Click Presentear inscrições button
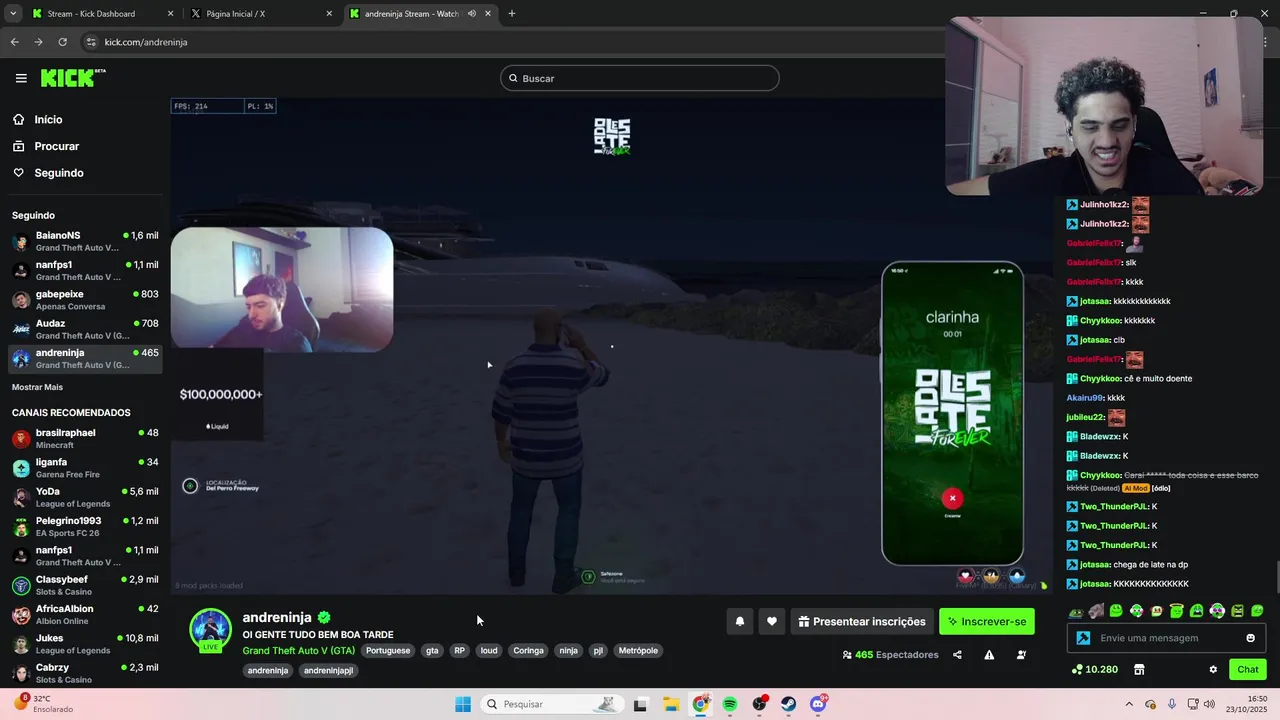Image resolution: width=1280 pixels, height=720 pixels. pyautogui.click(x=861, y=621)
